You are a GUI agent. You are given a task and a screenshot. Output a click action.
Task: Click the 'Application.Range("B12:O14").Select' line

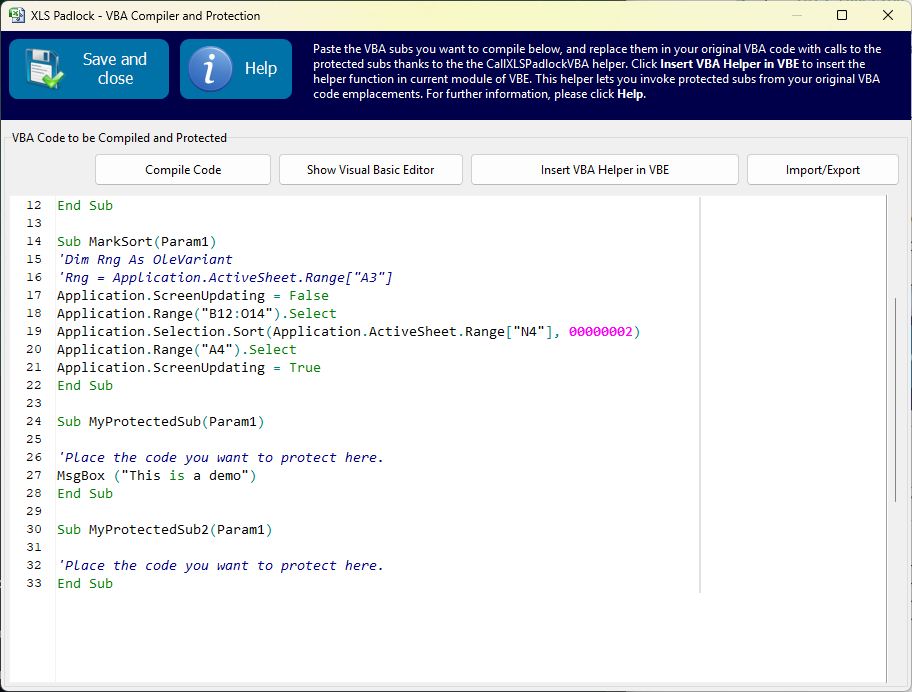click(x=197, y=313)
